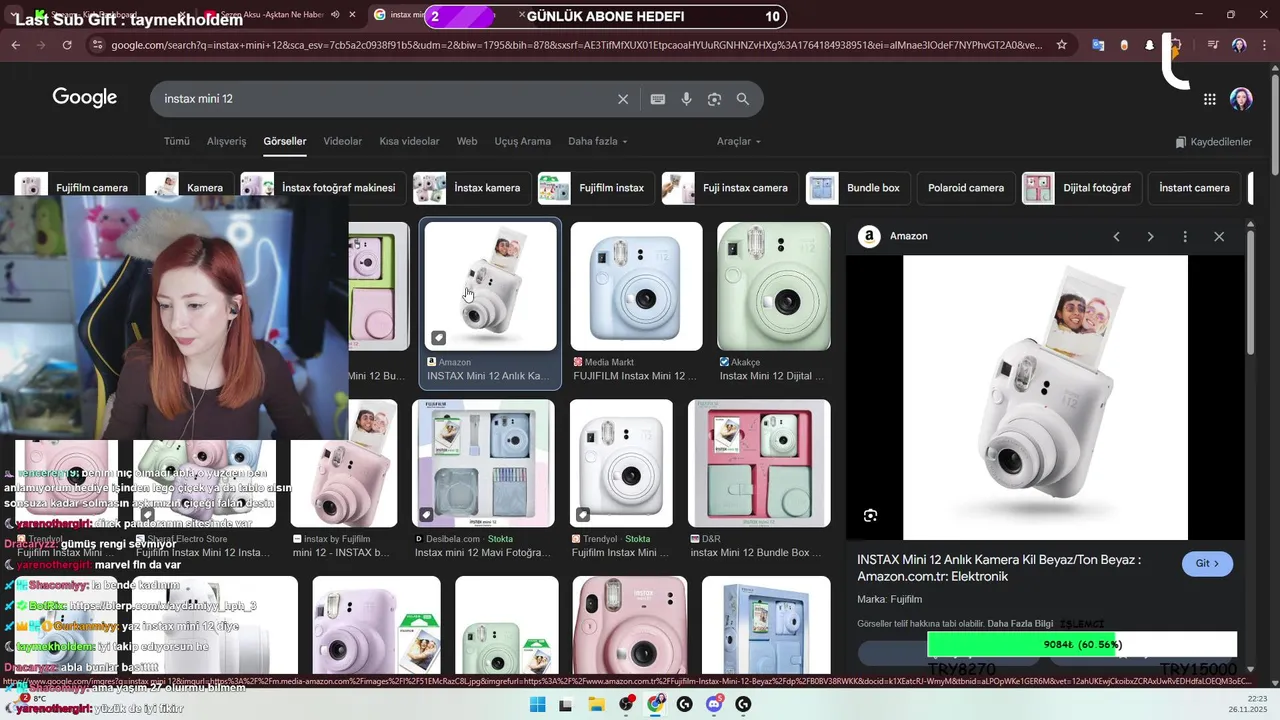Go back in browser history

point(15,45)
